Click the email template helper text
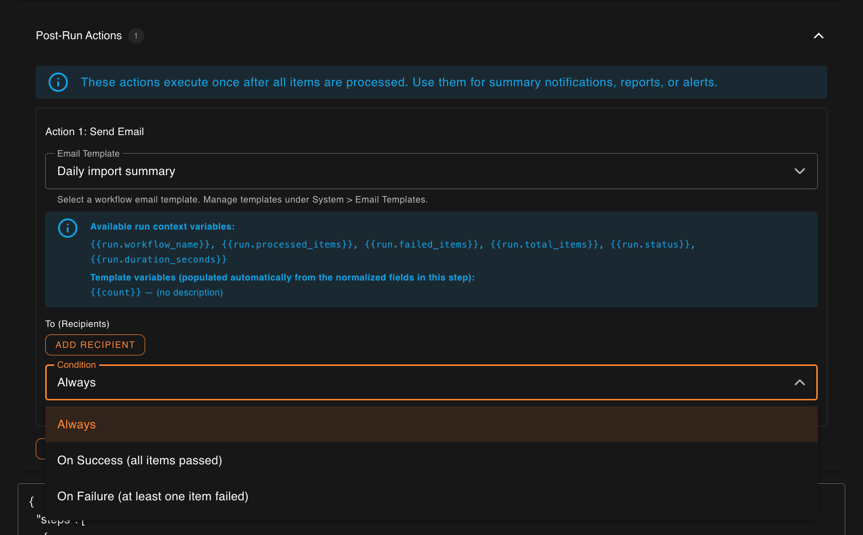The image size is (863, 535). pyautogui.click(x=242, y=200)
